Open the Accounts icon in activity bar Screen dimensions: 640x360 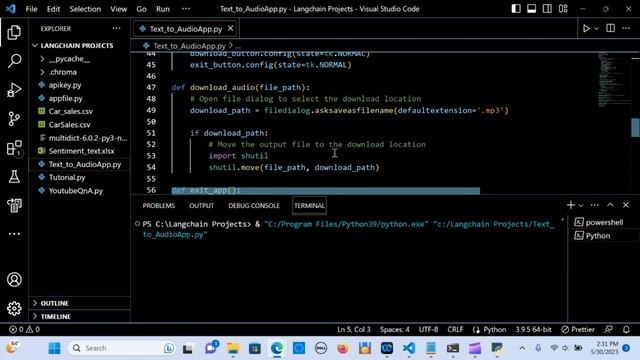tap(14, 280)
